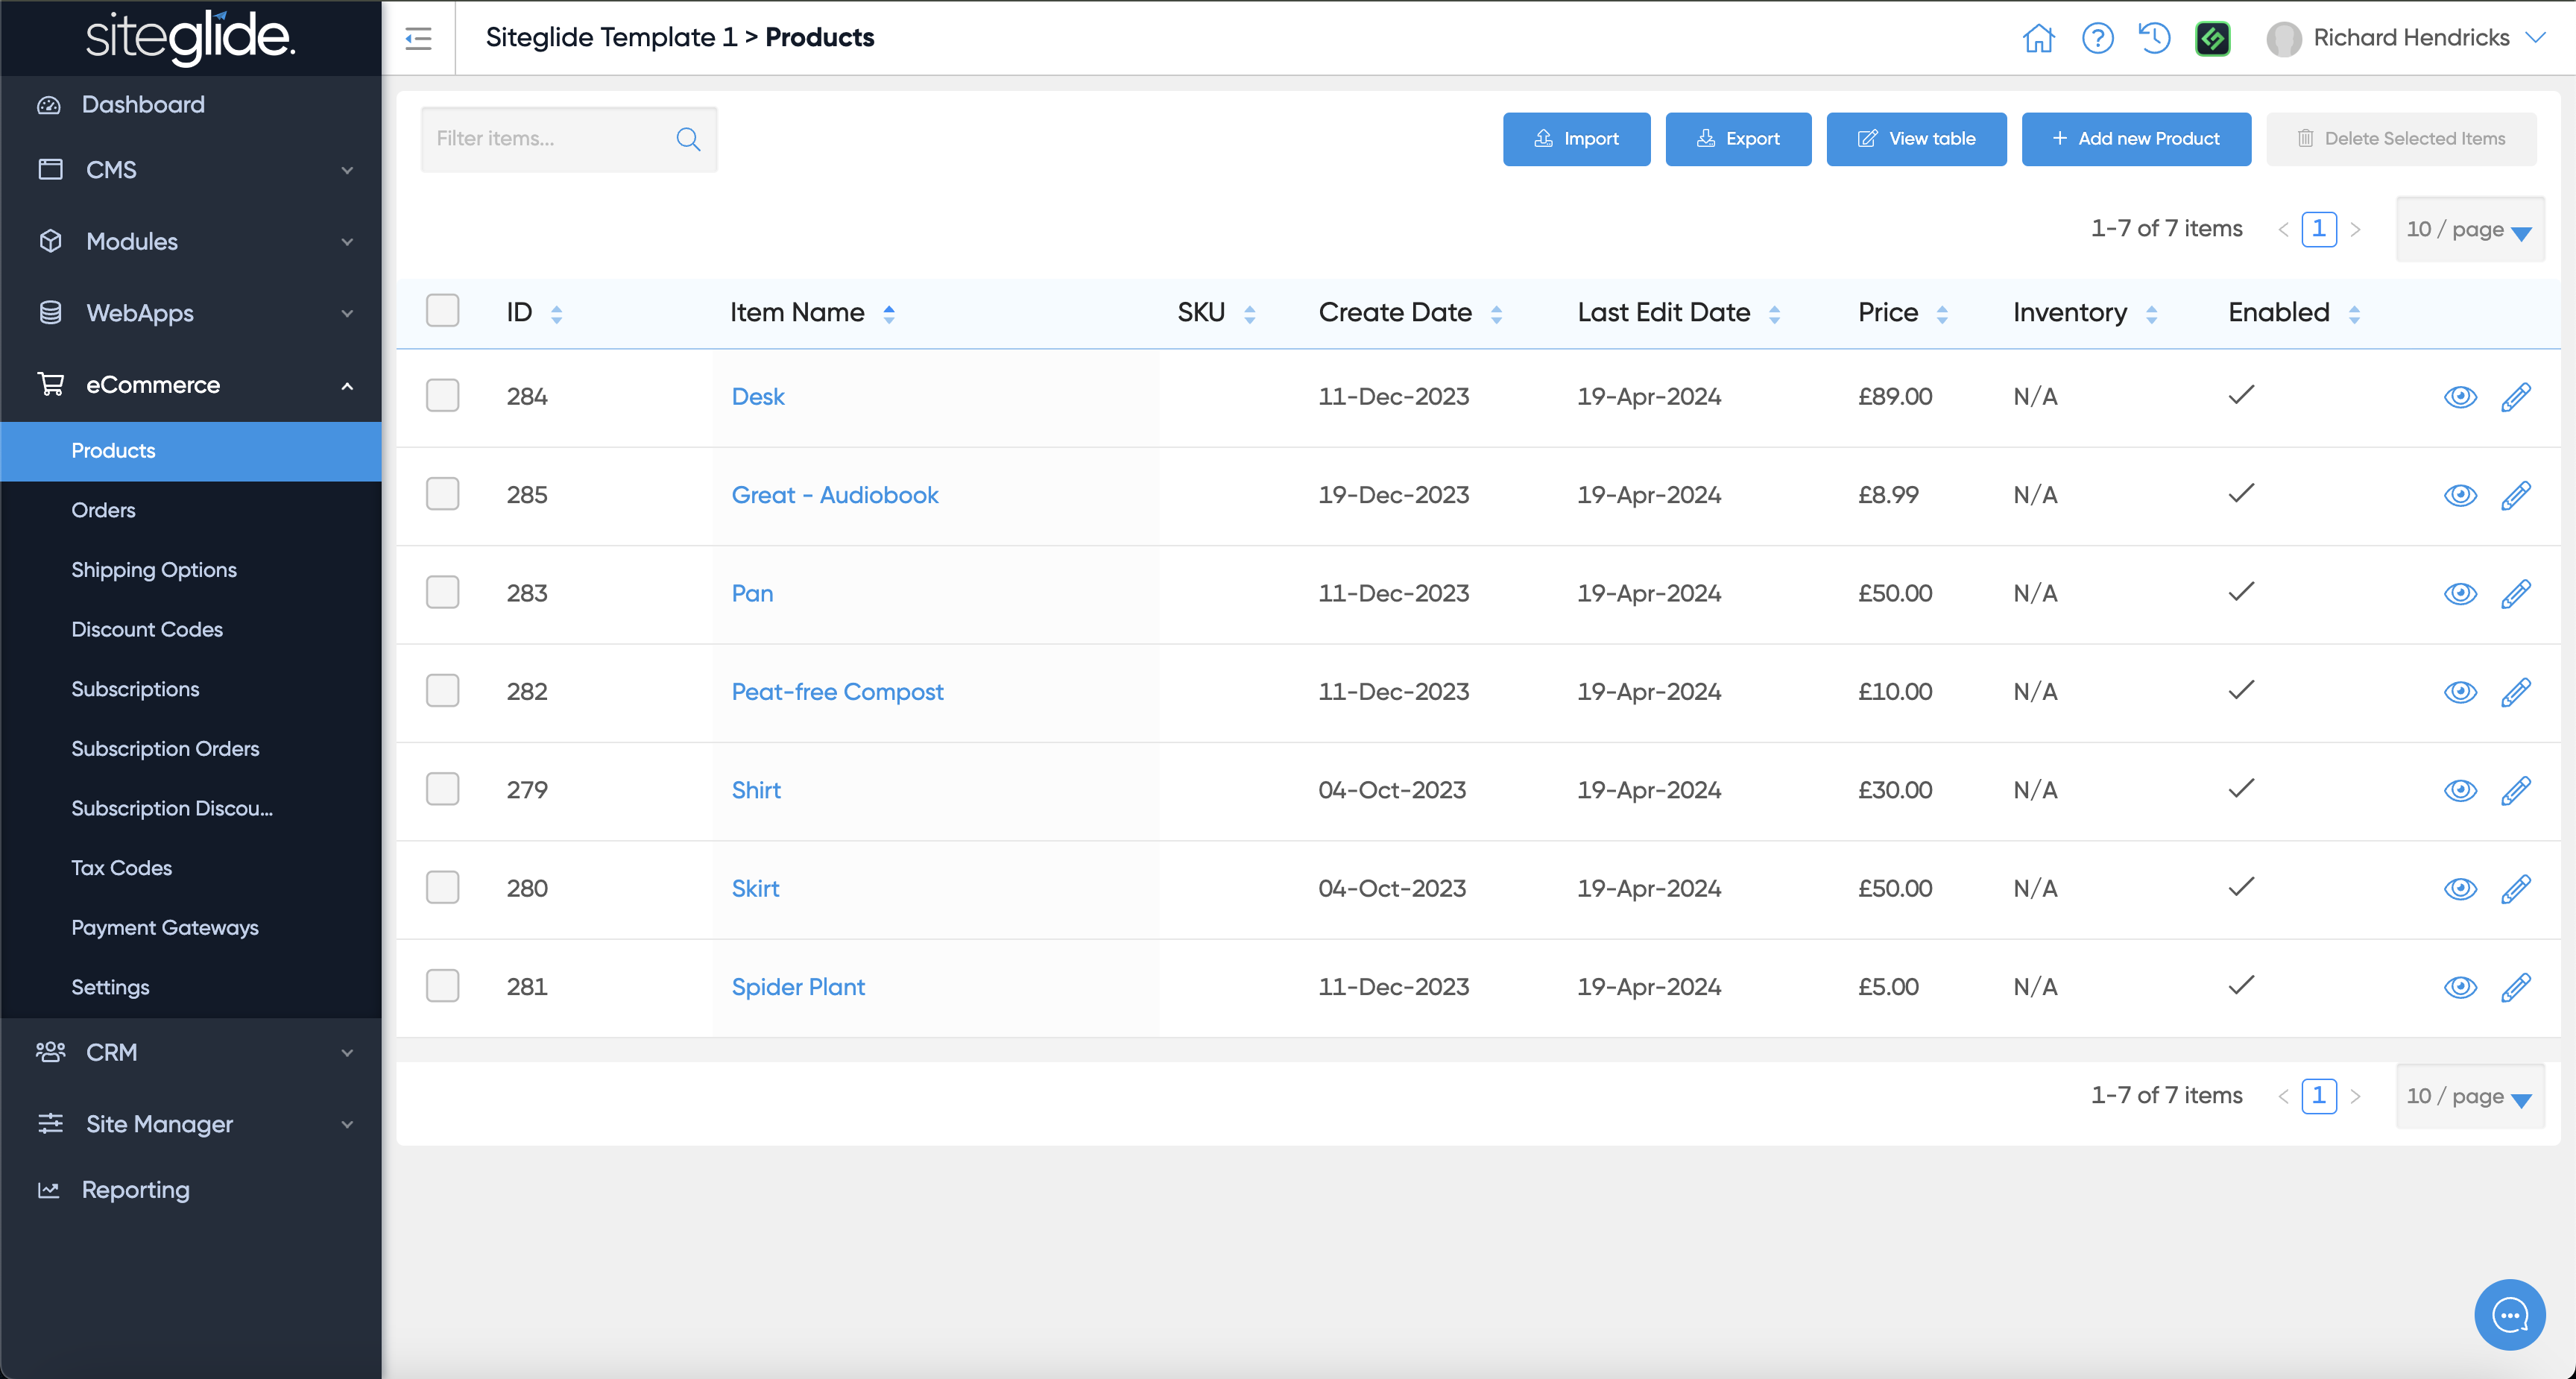Click the home icon in top bar
This screenshot has height=1379, width=2576.
pyautogui.click(x=2038, y=38)
